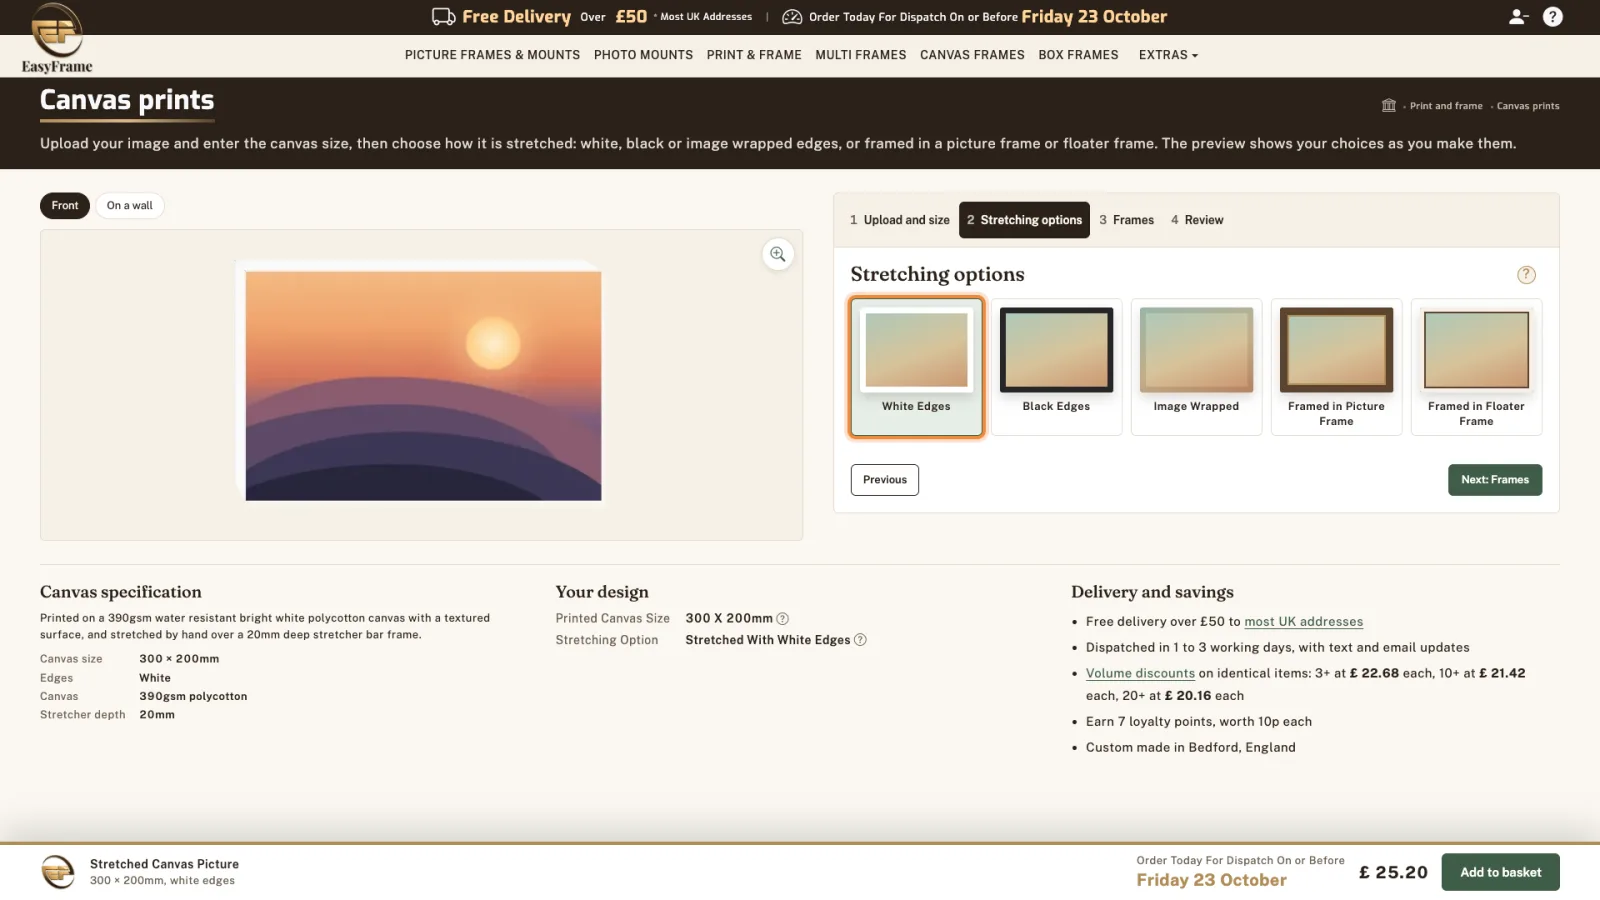Open Multi Frames menu item

[860, 55]
